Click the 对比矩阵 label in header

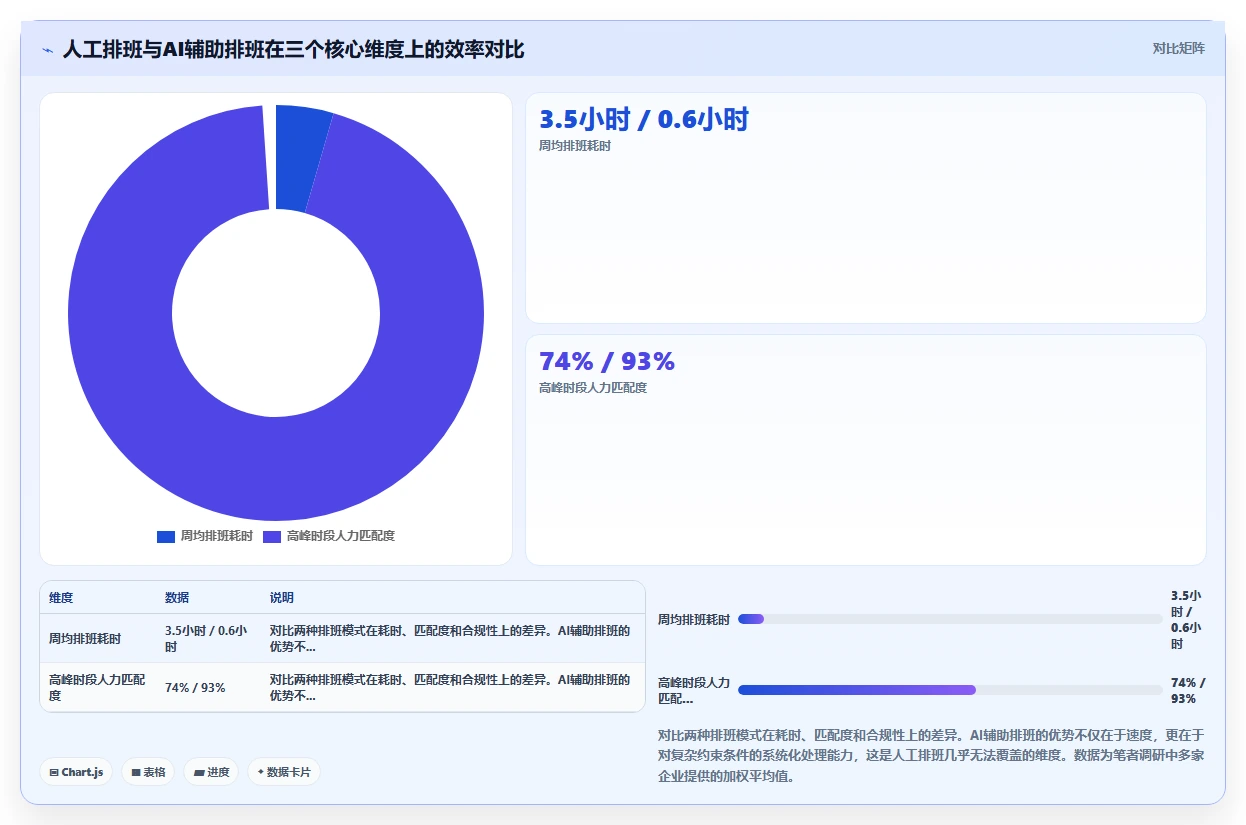(1179, 48)
